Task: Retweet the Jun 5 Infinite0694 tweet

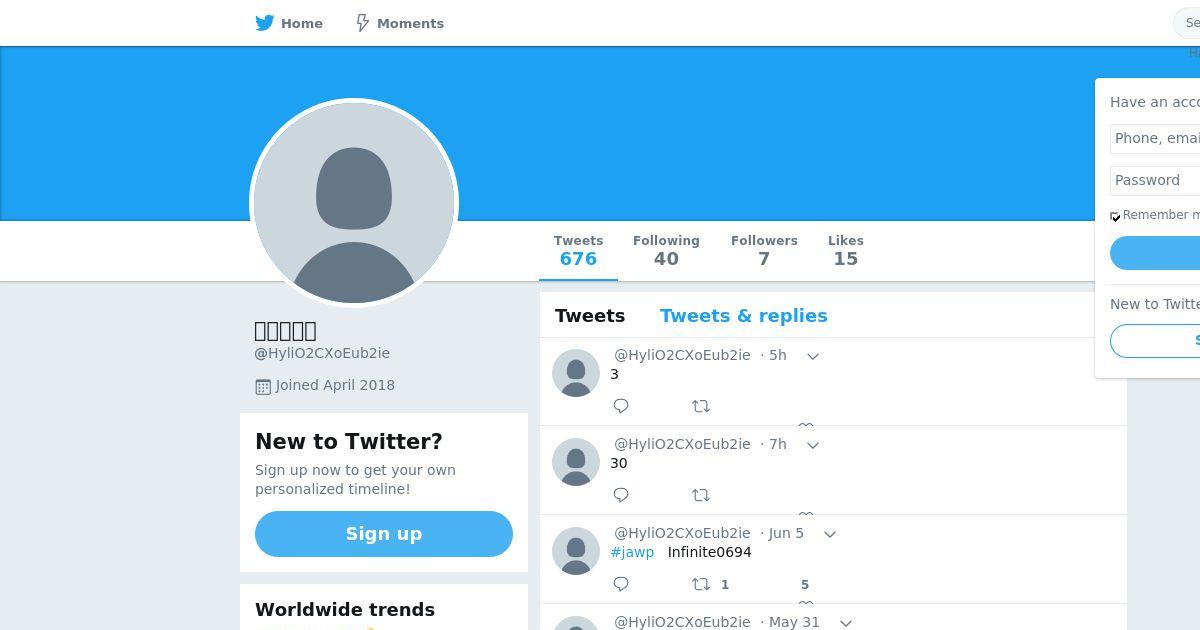Action: coord(701,584)
